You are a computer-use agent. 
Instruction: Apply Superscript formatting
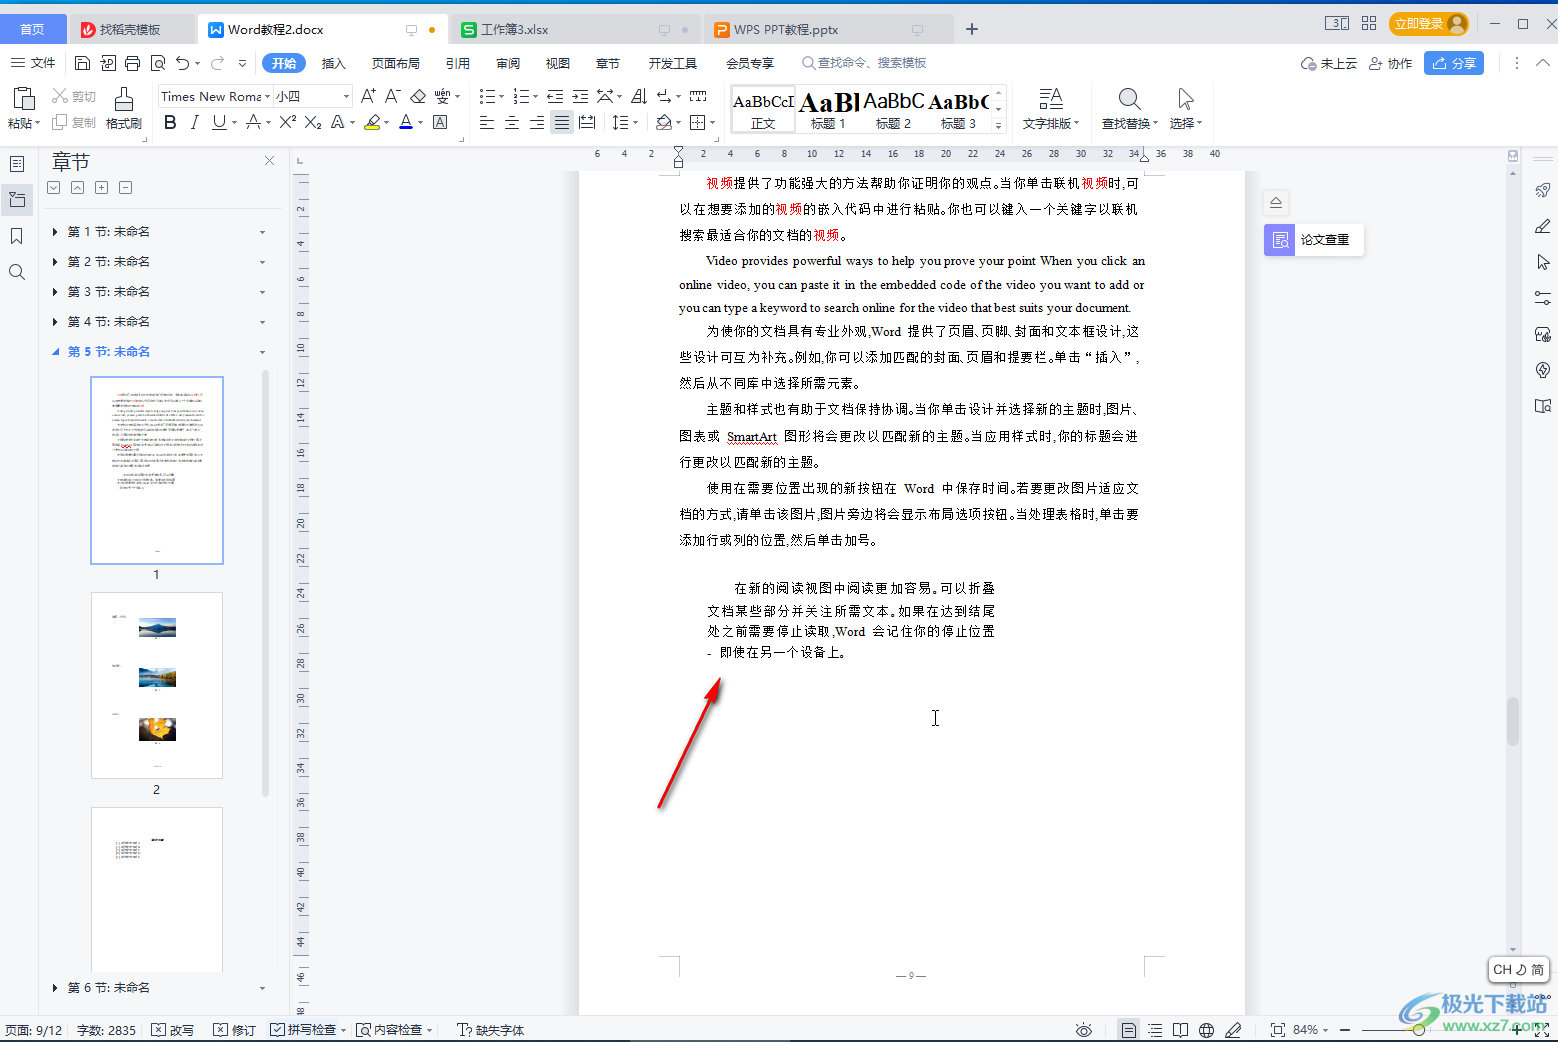[288, 122]
